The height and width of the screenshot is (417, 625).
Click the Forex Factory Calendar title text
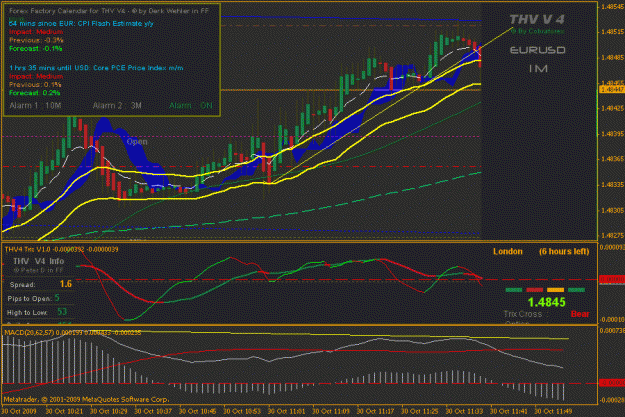click(x=108, y=11)
